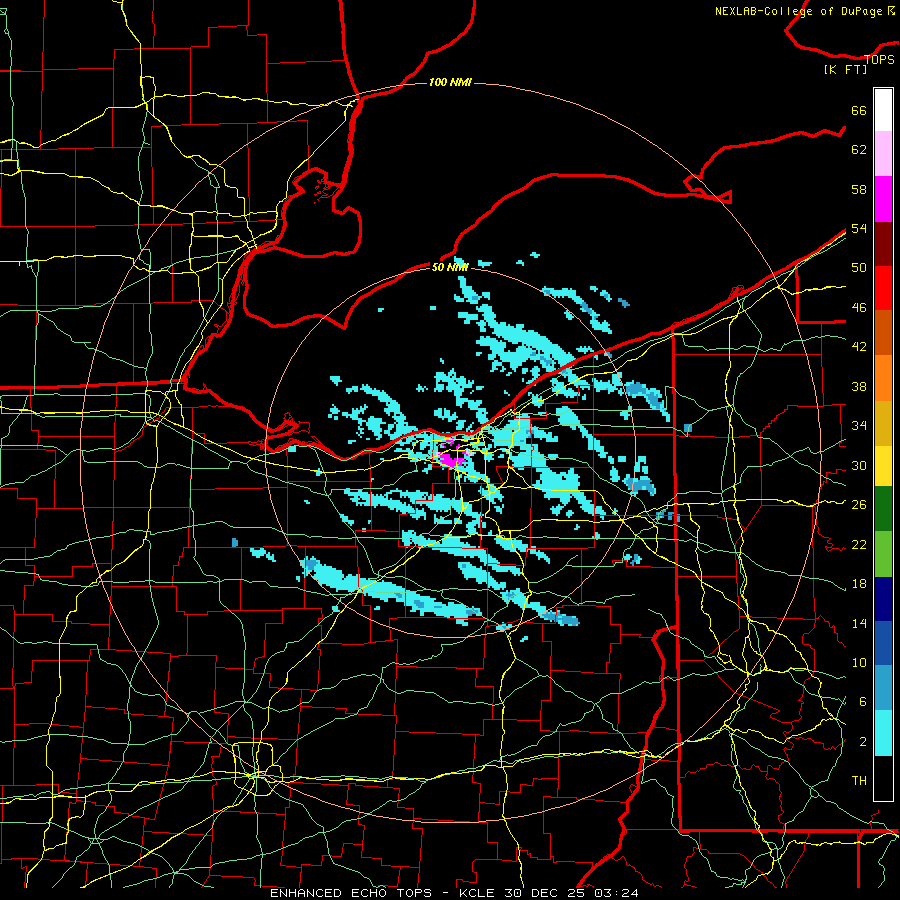Click the '100 NMI' range ring label
This screenshot has height=900, width=900.
tap(450, 83)
